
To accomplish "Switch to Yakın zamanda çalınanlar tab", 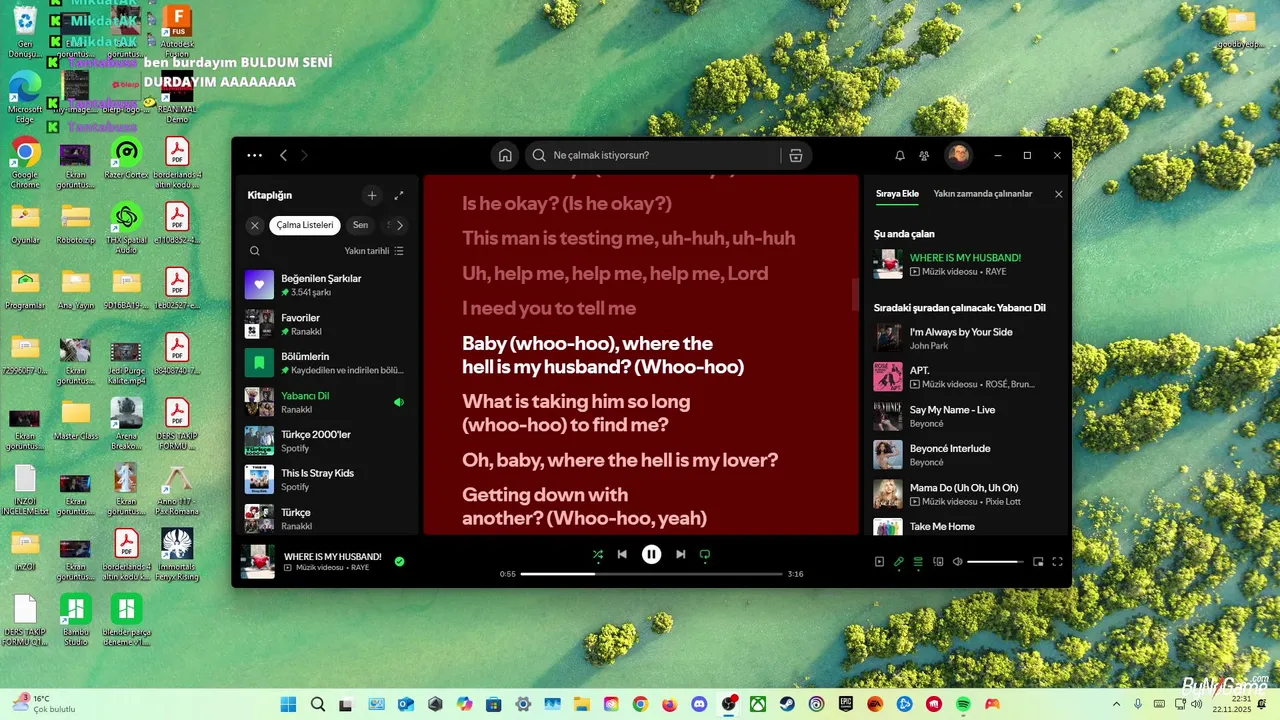I will (983, 194).
